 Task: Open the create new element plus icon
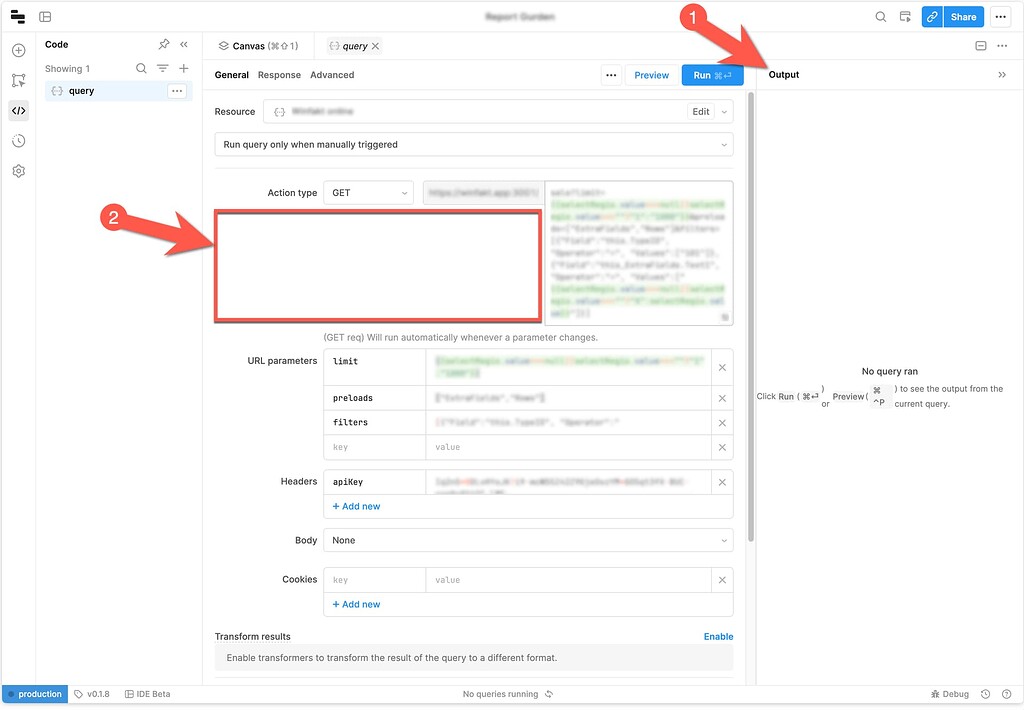[18, 48]
